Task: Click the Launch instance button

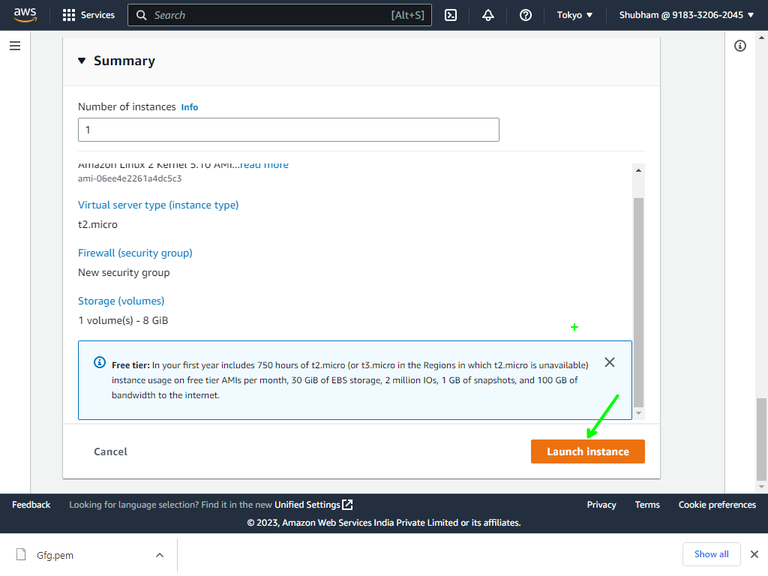Action: pyautogui.click(x=588, y=452)
